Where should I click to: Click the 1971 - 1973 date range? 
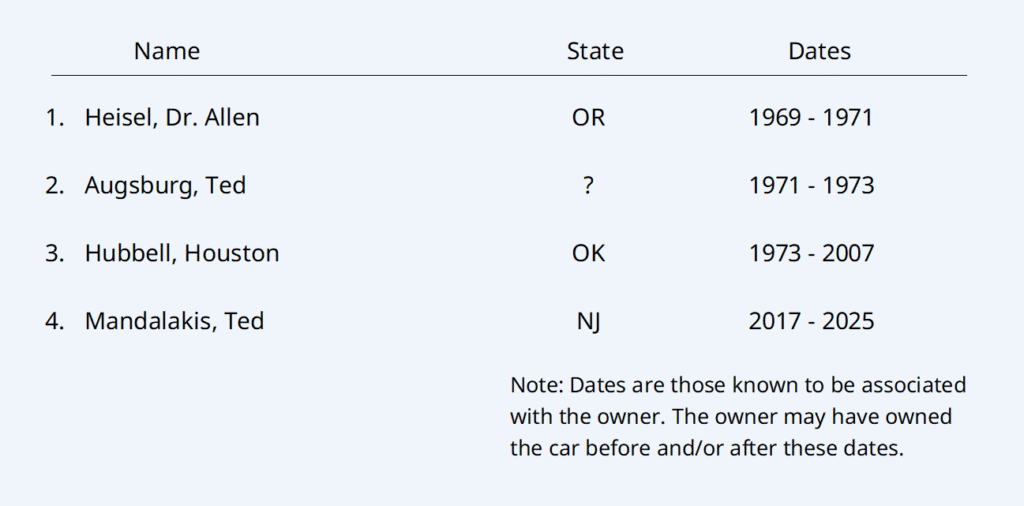(811, 185)
